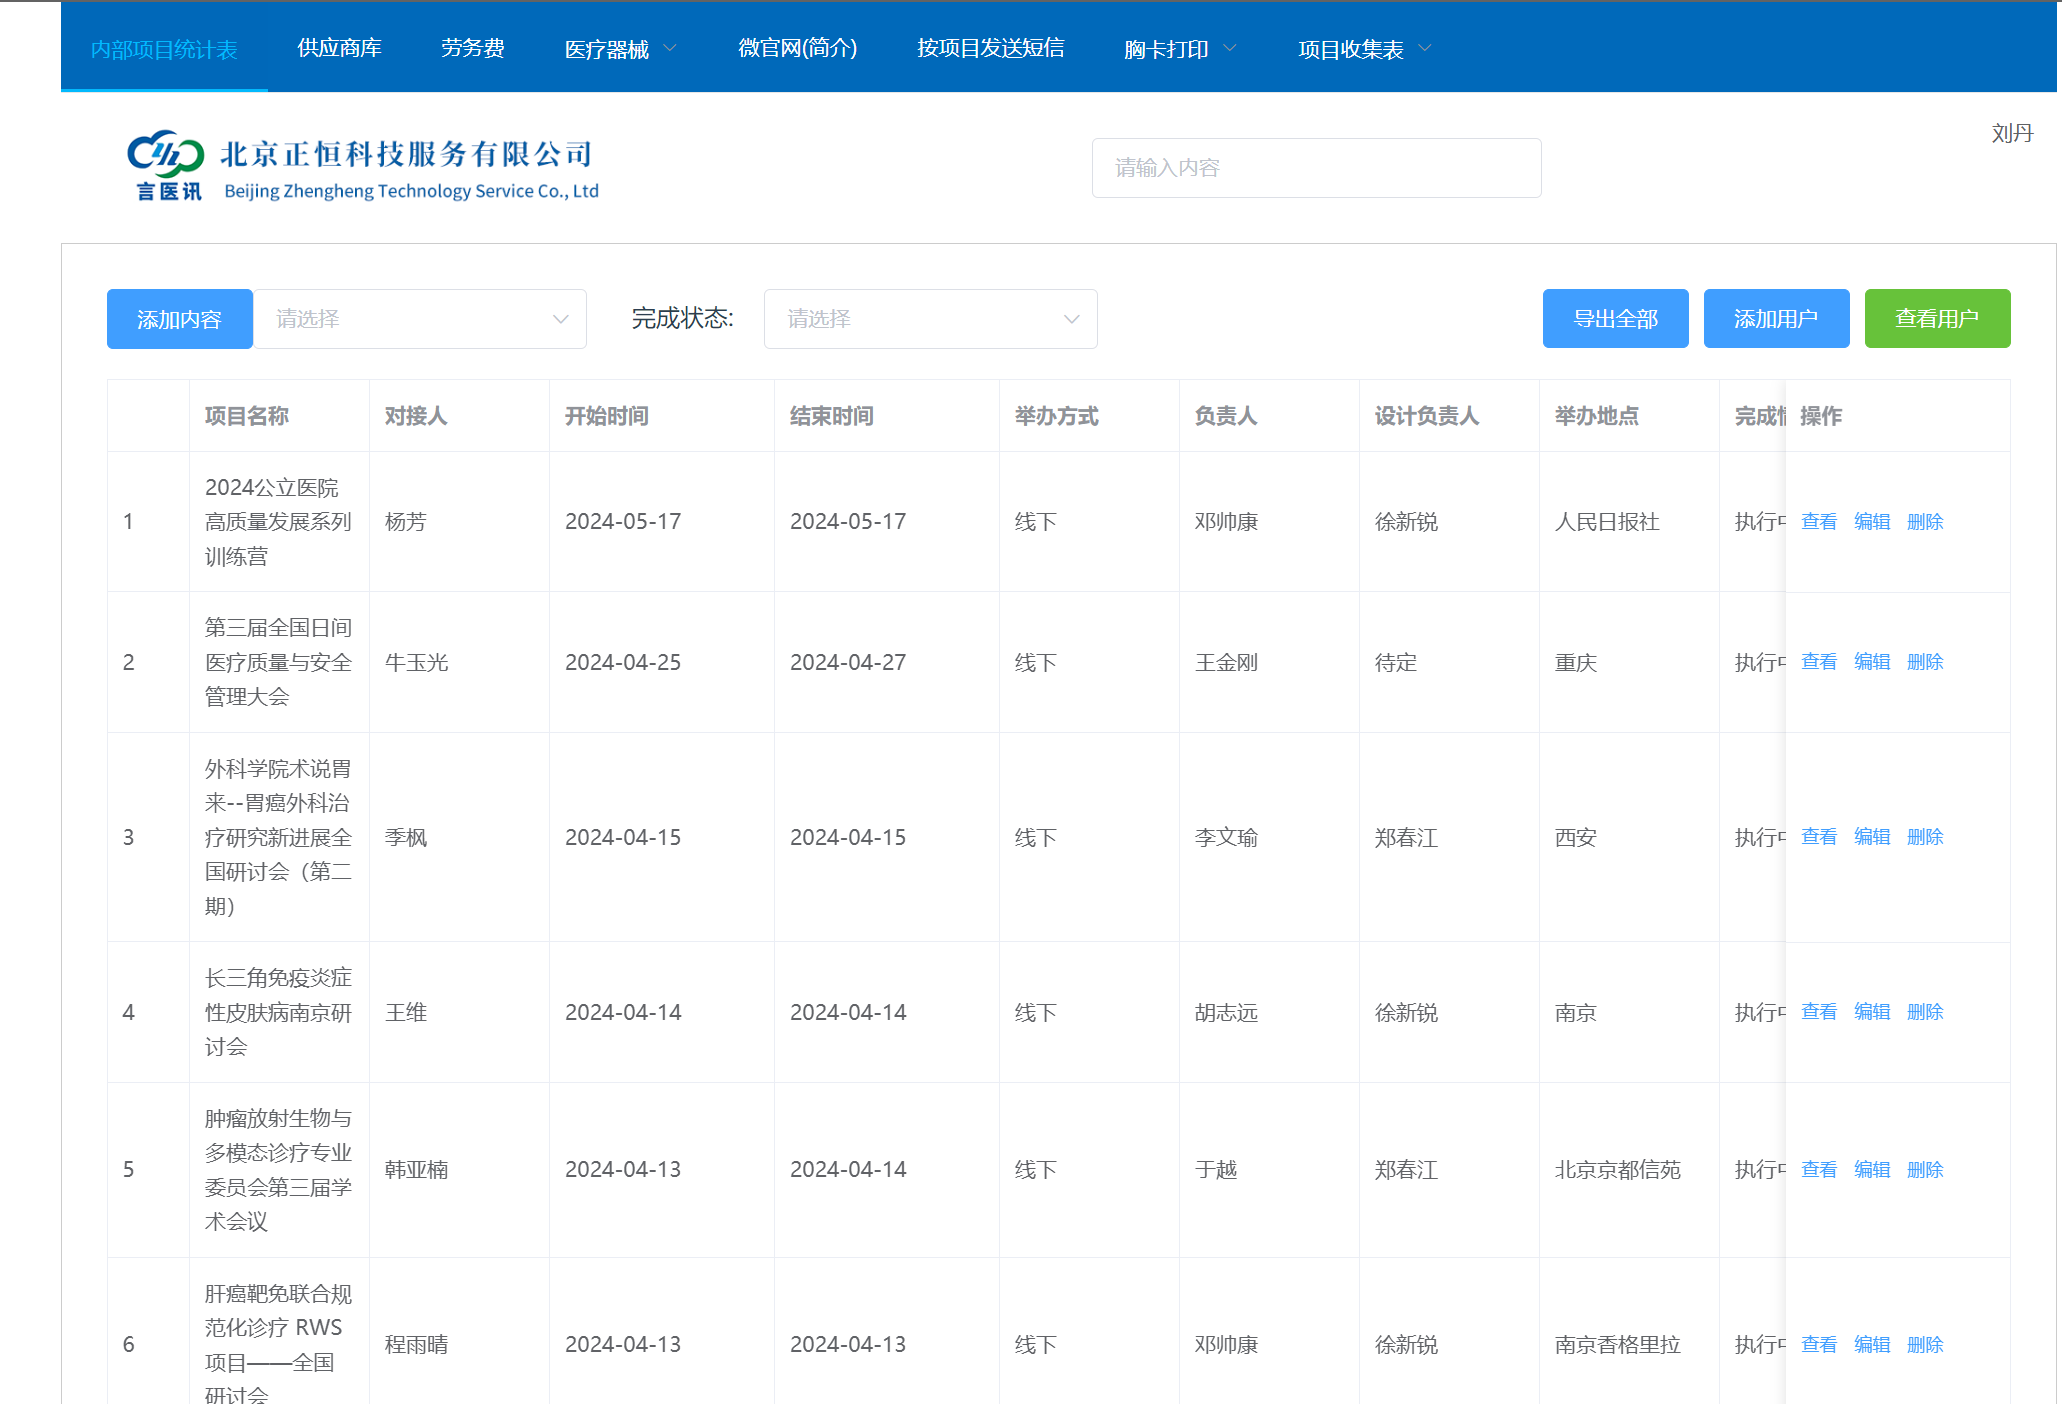Click 编辑 for the 牛玉光 row
The image size is (2062, 1404).
click(x=1871, y=662)
